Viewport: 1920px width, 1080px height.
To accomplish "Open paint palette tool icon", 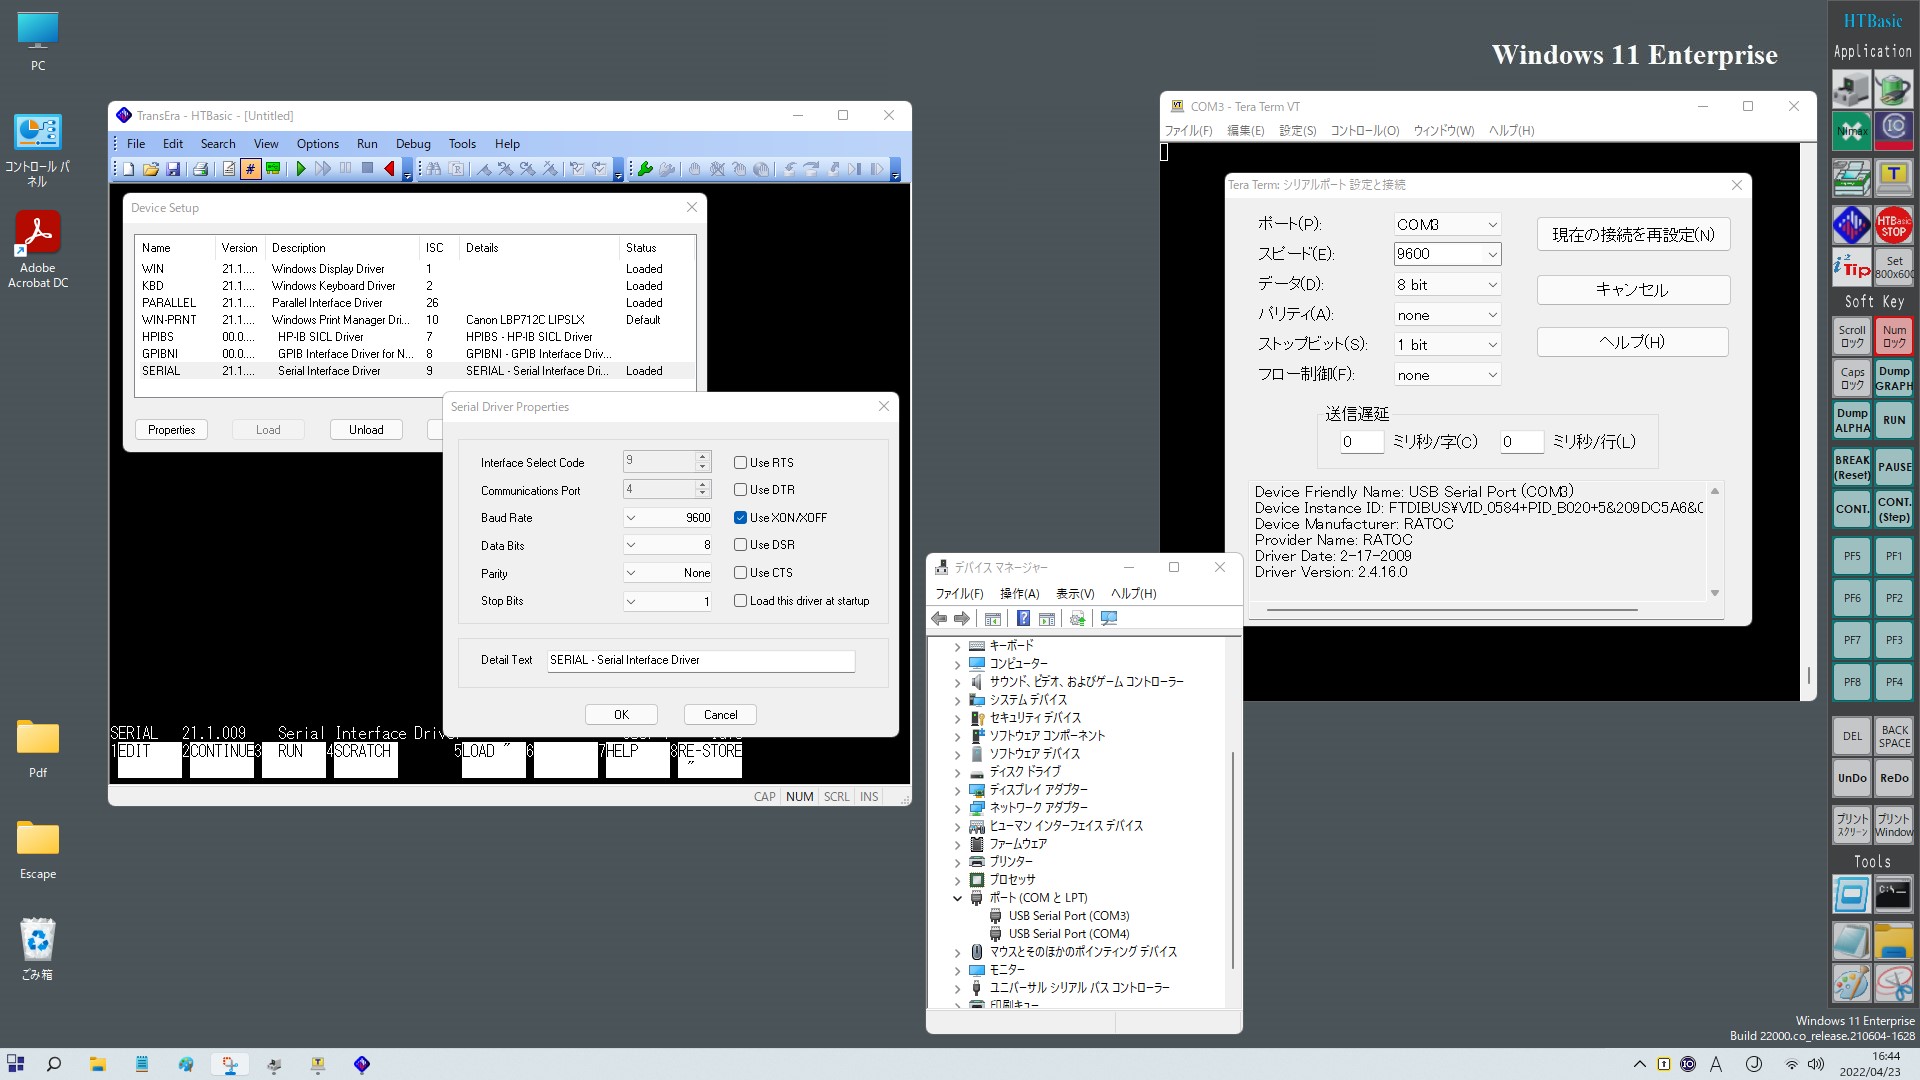I will pyautogui.click(x=1851, y=983).
